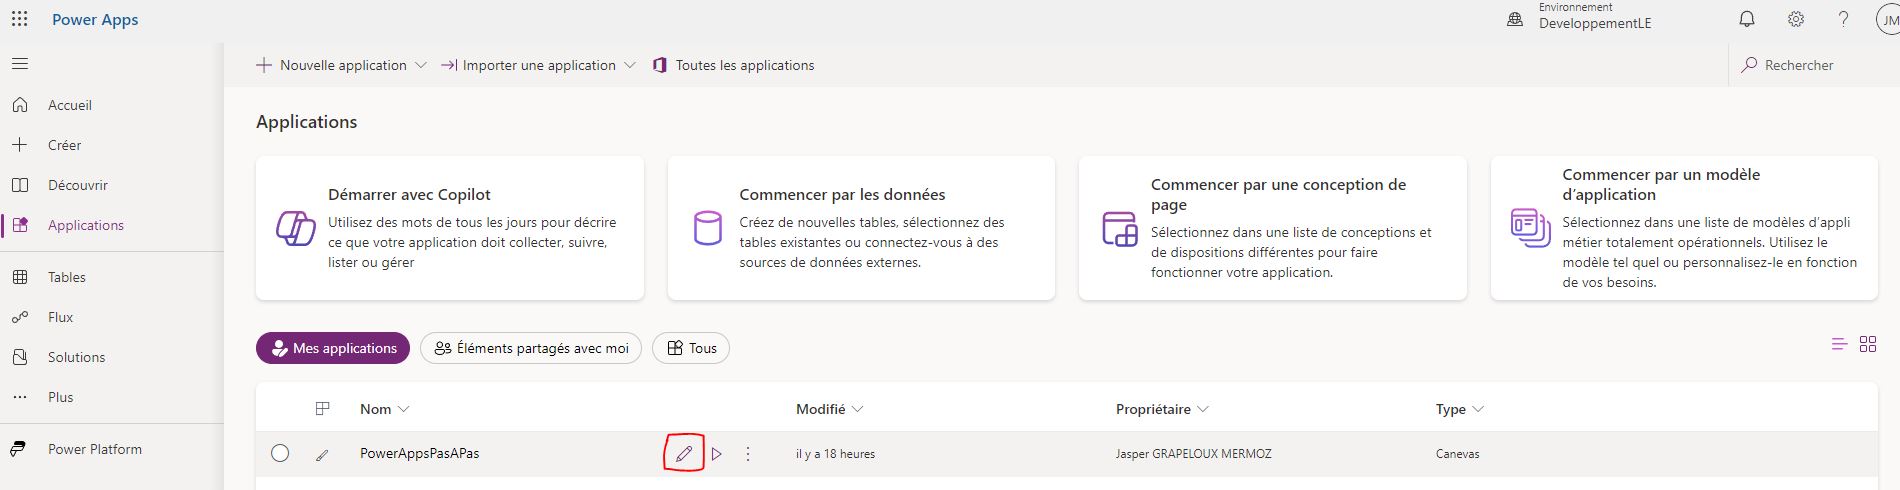This screenshot has height=490, width=1900.
Task: Click the 'il y a 18 heures' cell
Action: click(835, 454)
